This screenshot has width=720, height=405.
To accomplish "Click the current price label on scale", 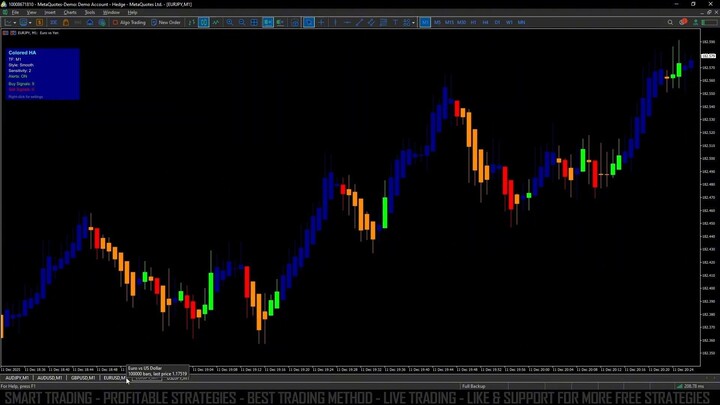I will [708, 56].
